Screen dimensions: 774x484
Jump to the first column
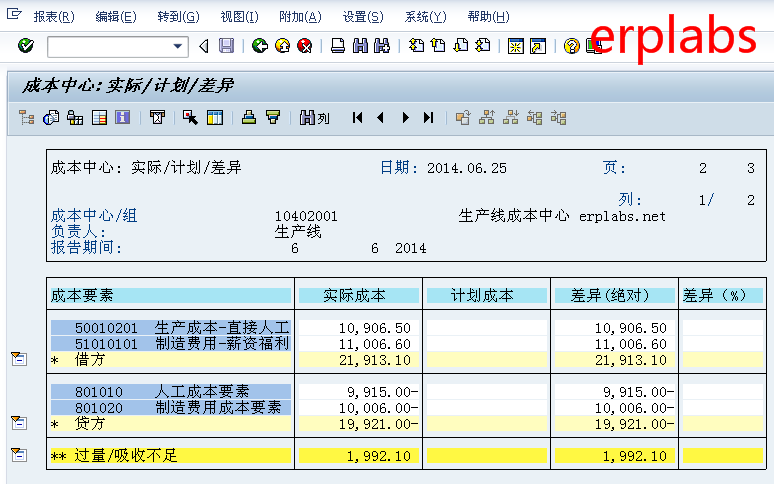[357, 117]
